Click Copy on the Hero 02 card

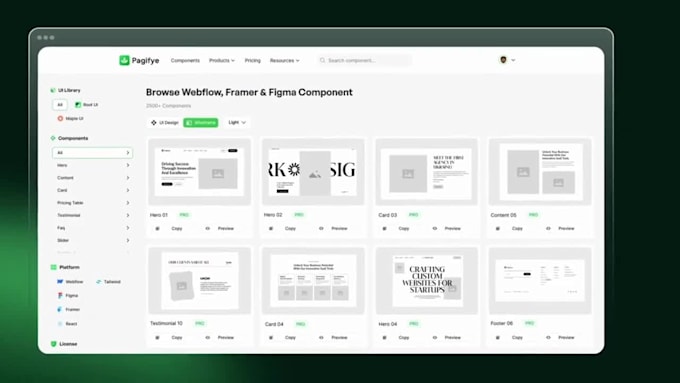point(290,228)
